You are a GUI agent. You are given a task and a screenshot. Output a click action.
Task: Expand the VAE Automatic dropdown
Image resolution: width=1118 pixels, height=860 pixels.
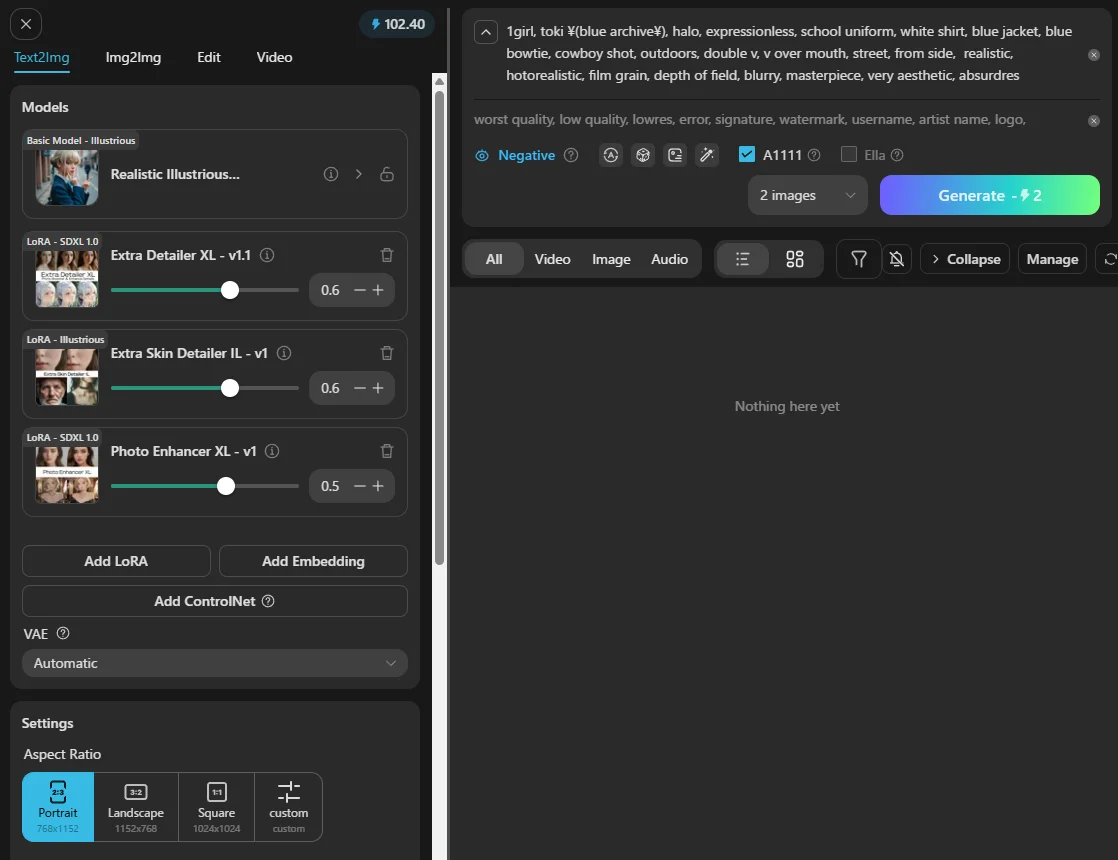click(215, 663)
